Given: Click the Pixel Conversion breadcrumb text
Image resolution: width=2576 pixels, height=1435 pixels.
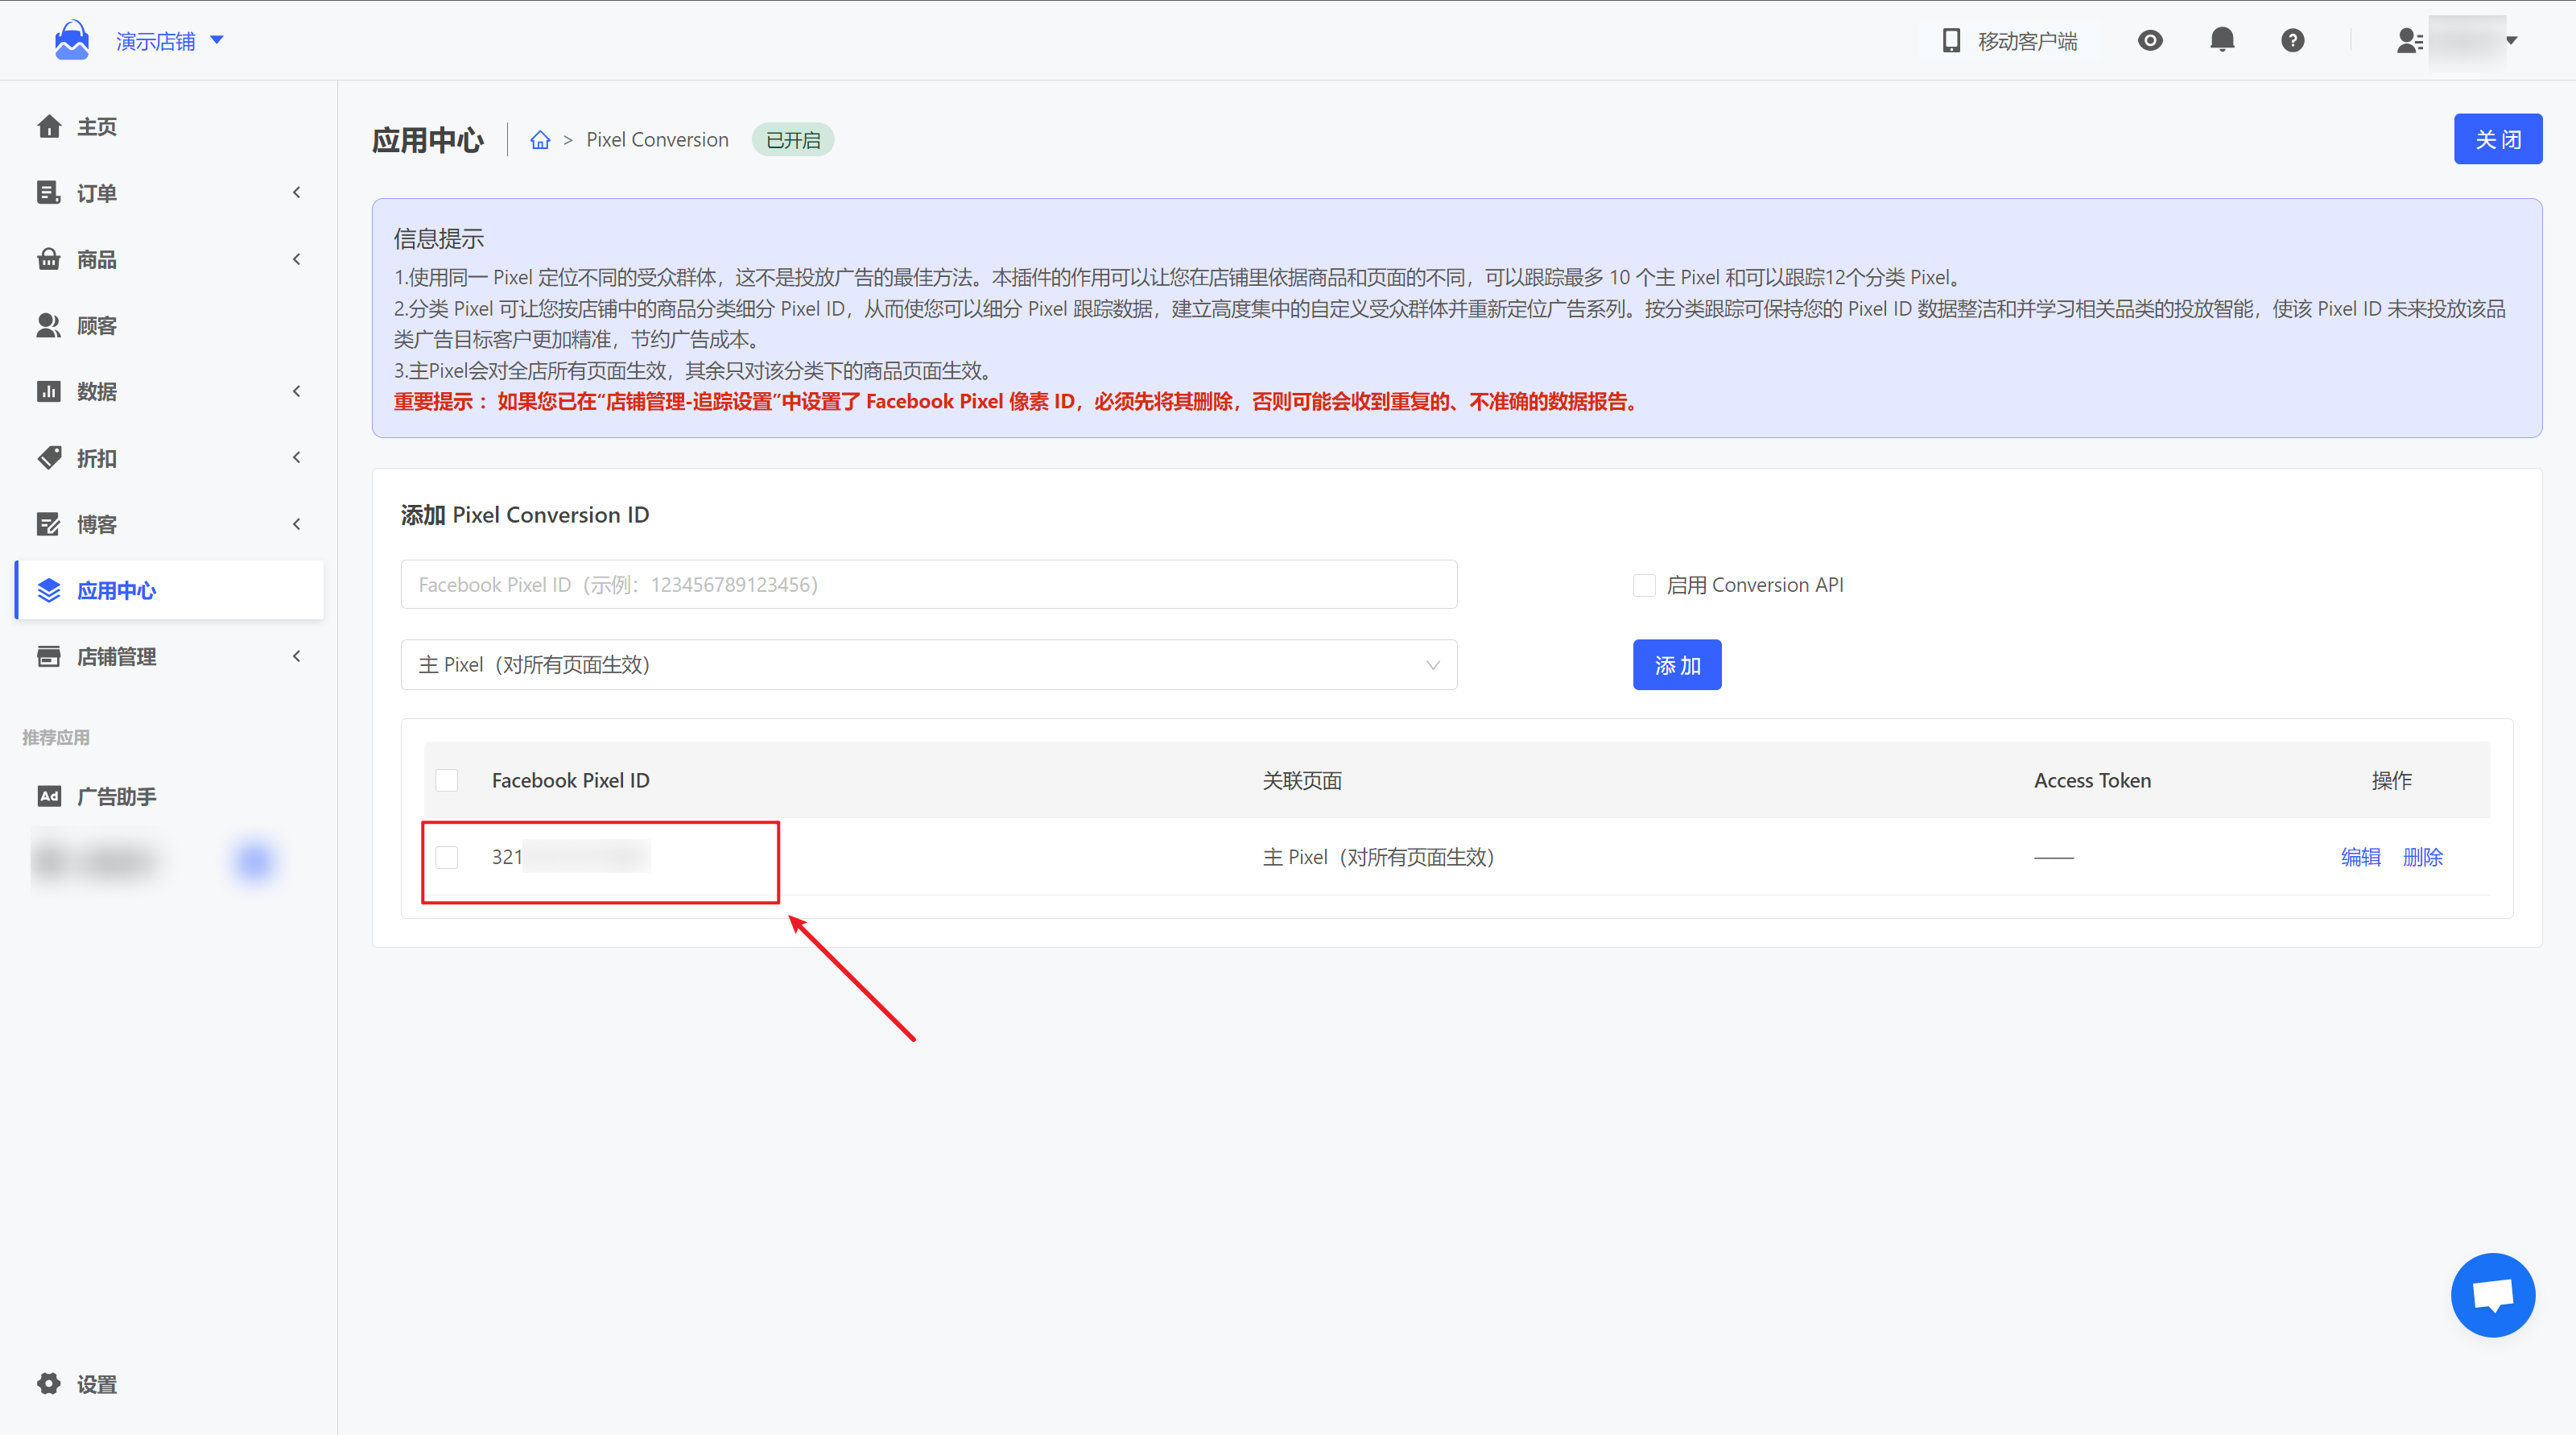Looking at the screenshot, I should (657, 140).
